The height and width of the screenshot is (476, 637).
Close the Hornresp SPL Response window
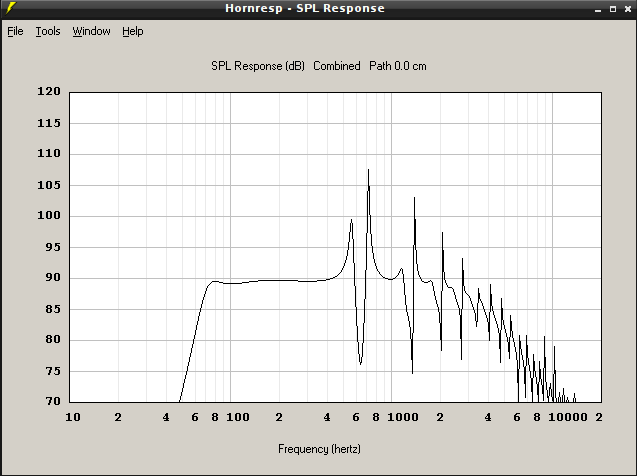click(628, 9)
